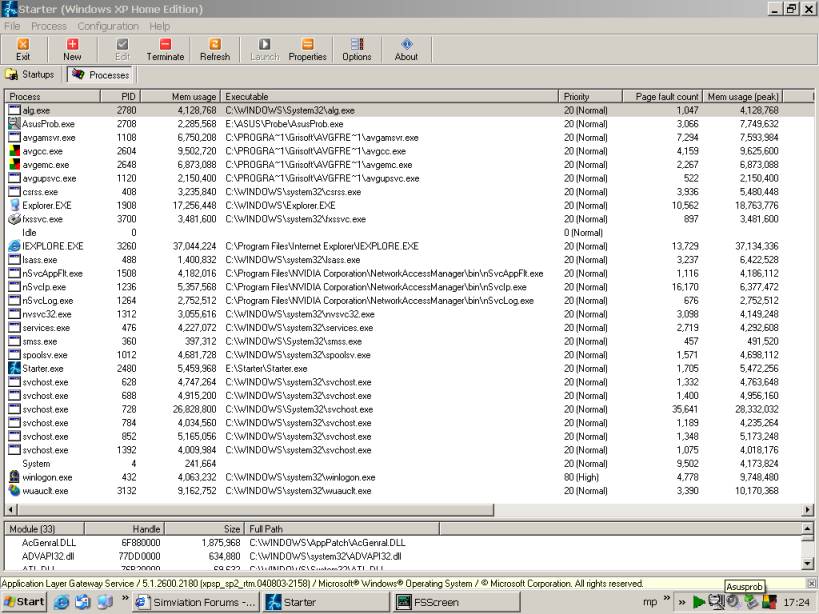Sort by Page fault count column

click(x=666, y=97)
